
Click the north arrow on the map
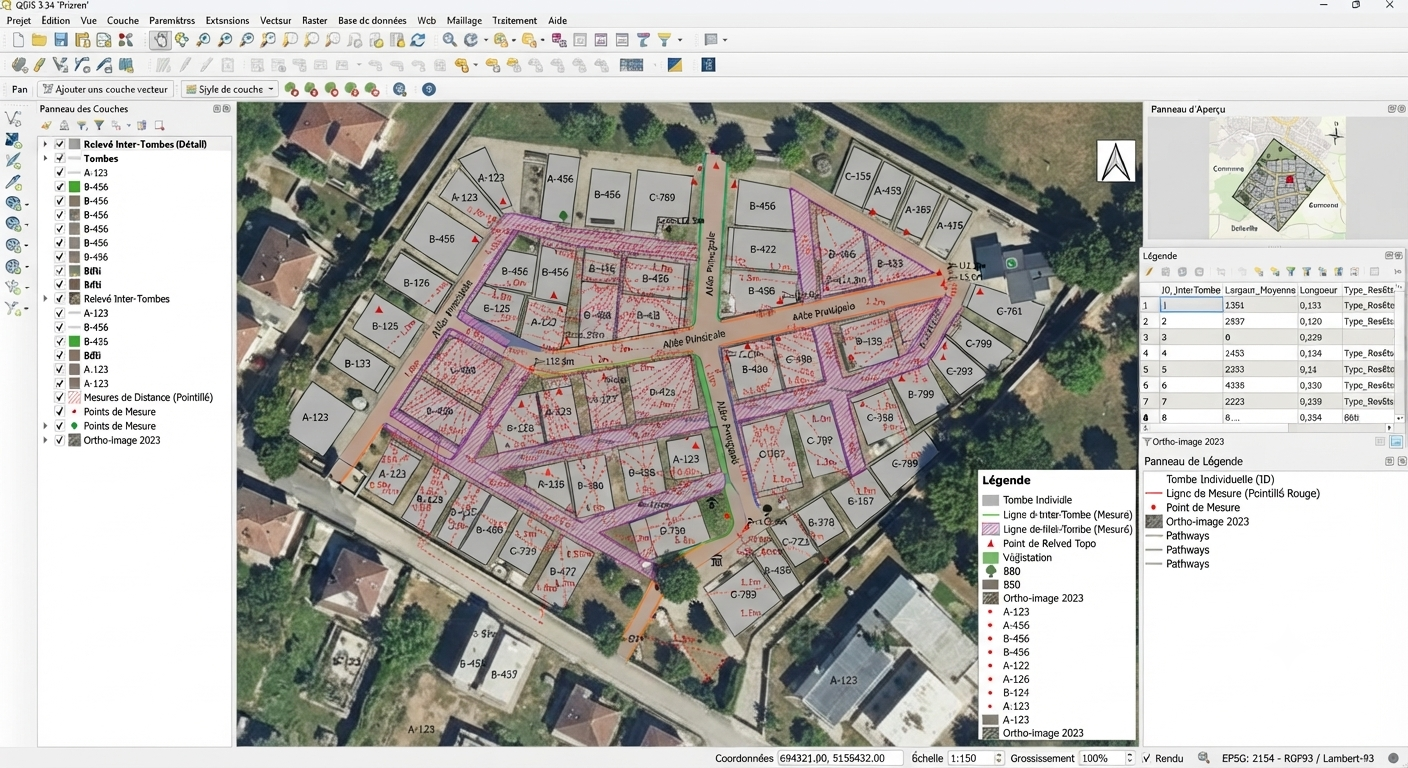1116,161
